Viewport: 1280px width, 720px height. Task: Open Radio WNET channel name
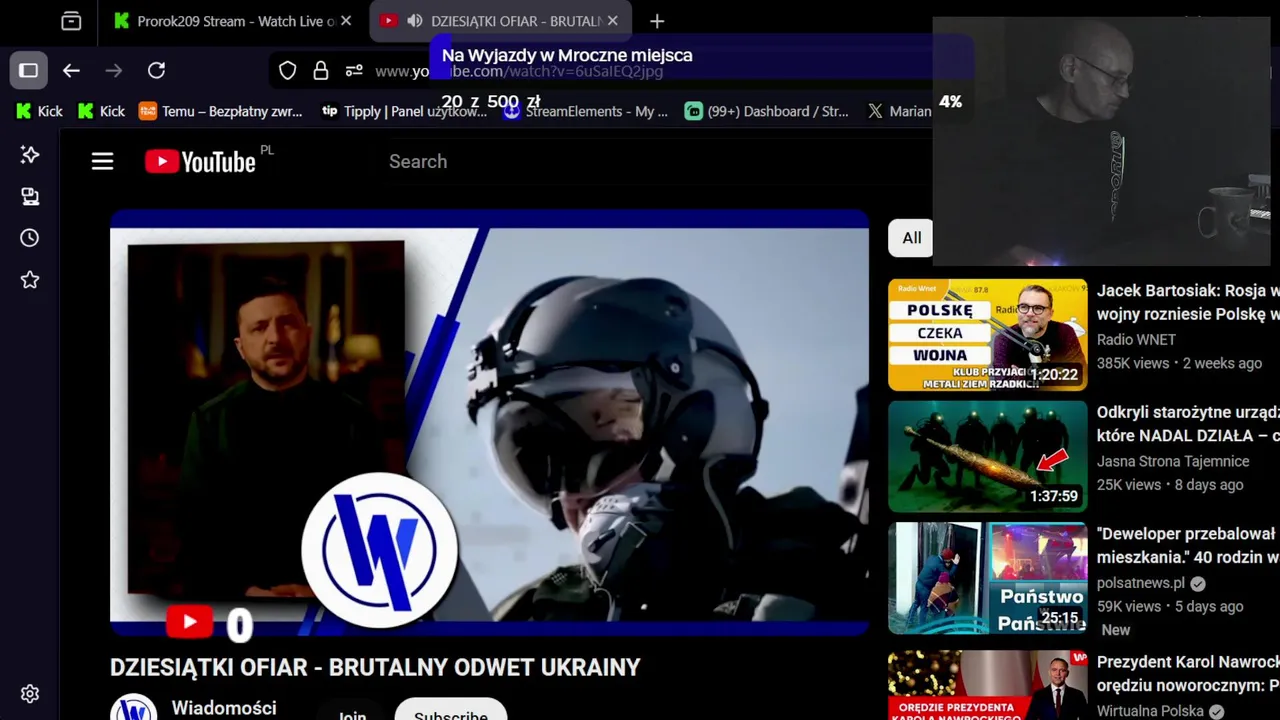click(1136, 339)
